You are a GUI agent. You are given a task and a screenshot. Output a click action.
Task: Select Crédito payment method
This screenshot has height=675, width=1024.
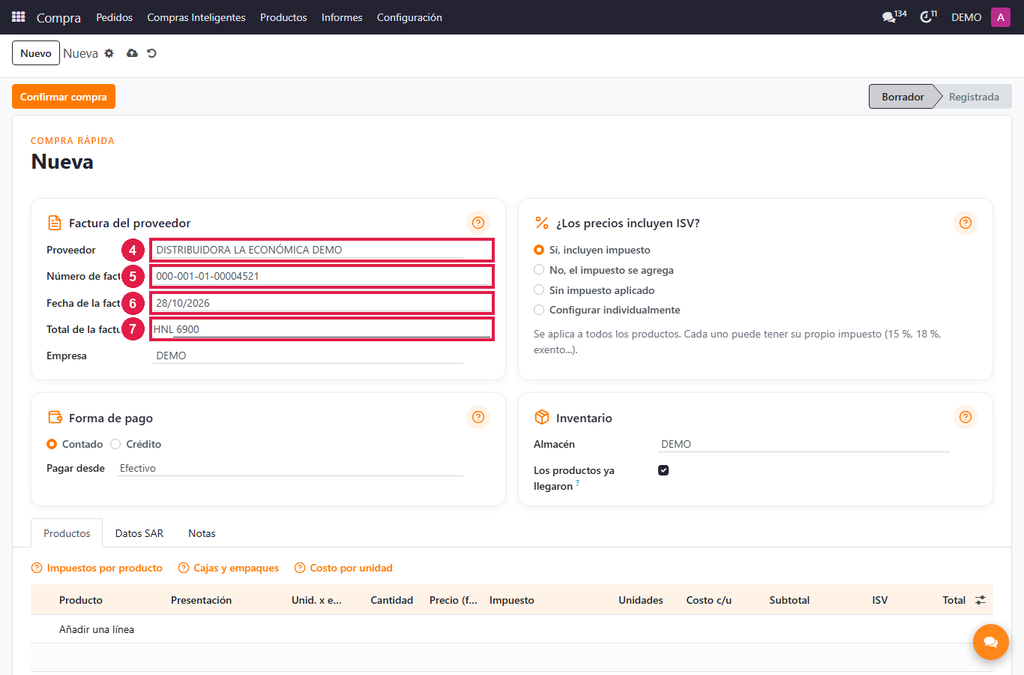click(x=116, y=444)
